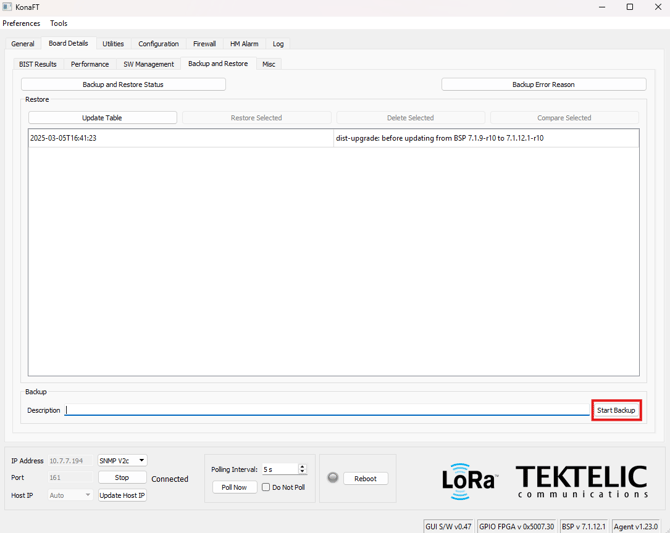Viewport: 670px width, 533px height.
Task: Switch to the Firewall tab
Action: pyautogui.click(x=204, y=44)
